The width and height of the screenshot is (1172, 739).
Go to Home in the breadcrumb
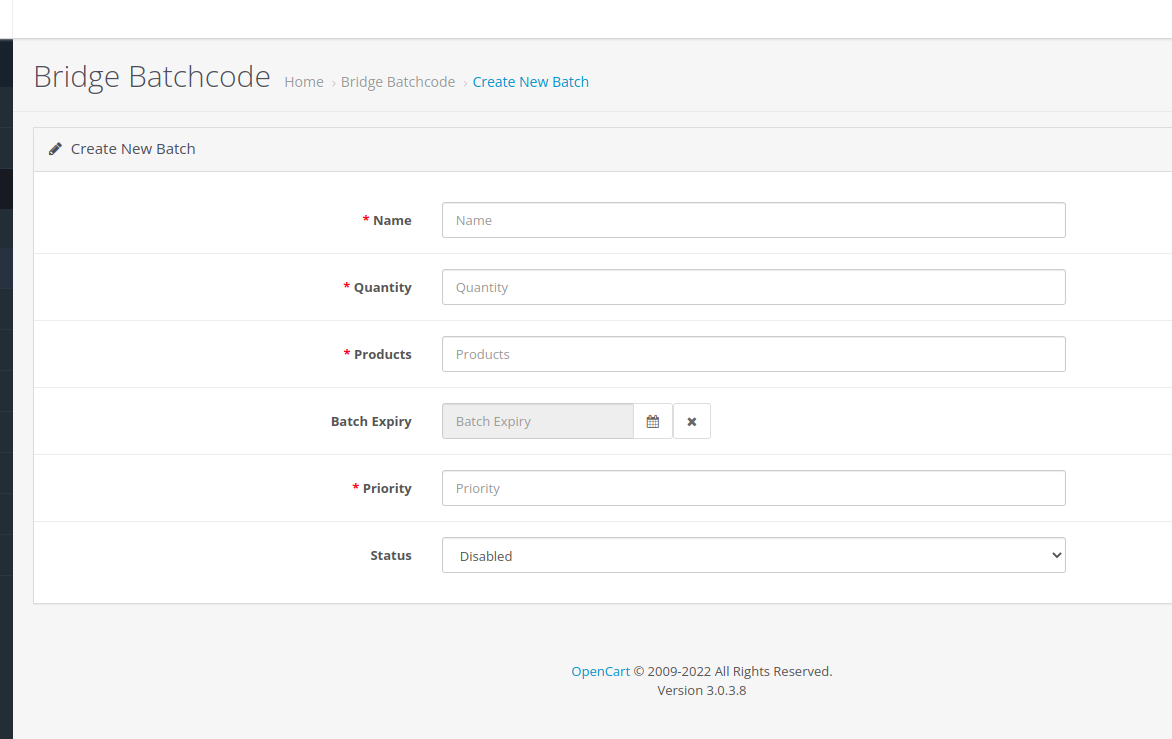[304, 82]
